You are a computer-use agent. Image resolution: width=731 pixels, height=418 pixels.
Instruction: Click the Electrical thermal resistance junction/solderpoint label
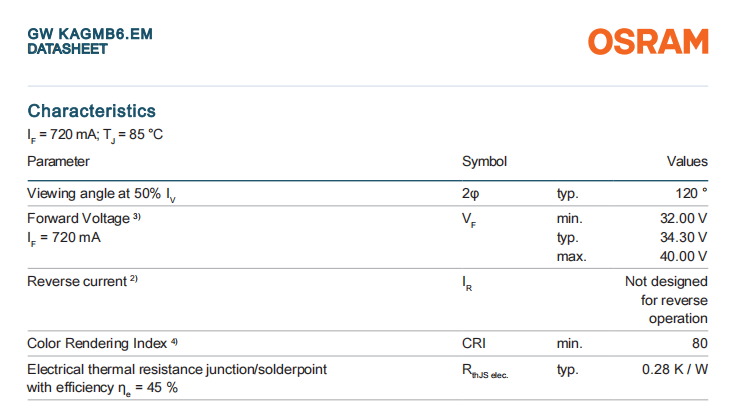click(x=177, y=369)
